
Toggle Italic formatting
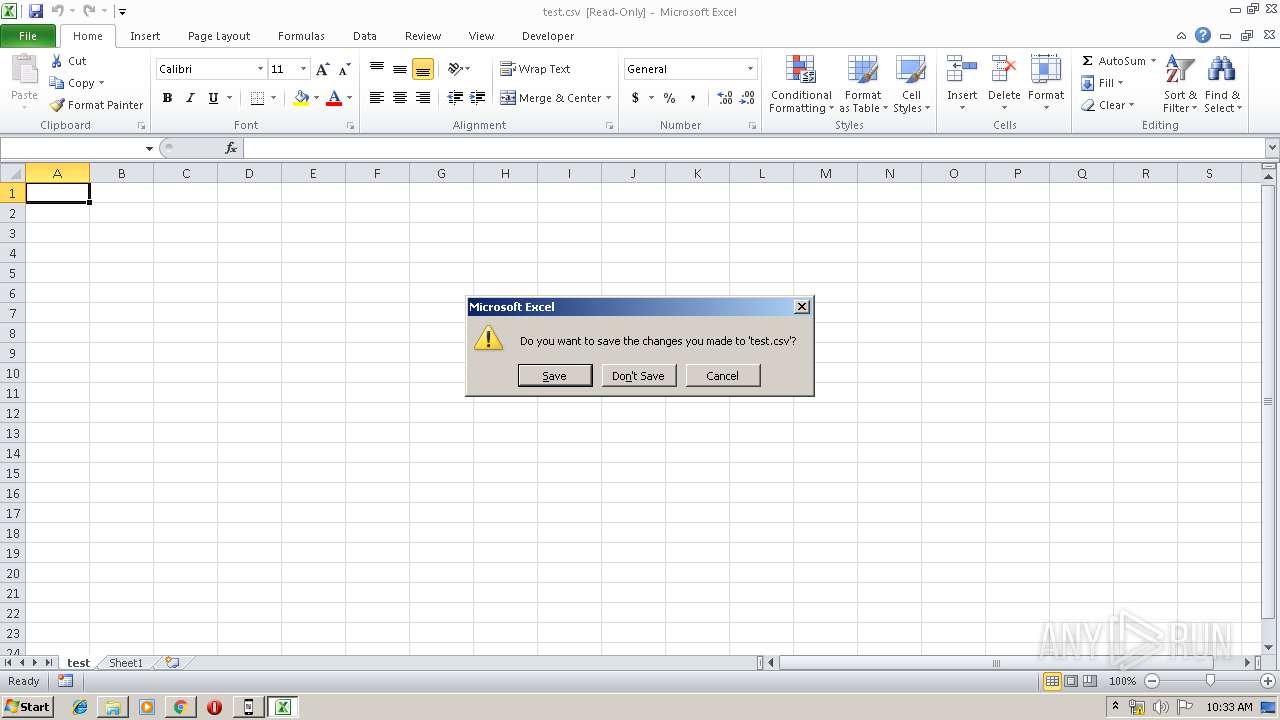point(190,98)
